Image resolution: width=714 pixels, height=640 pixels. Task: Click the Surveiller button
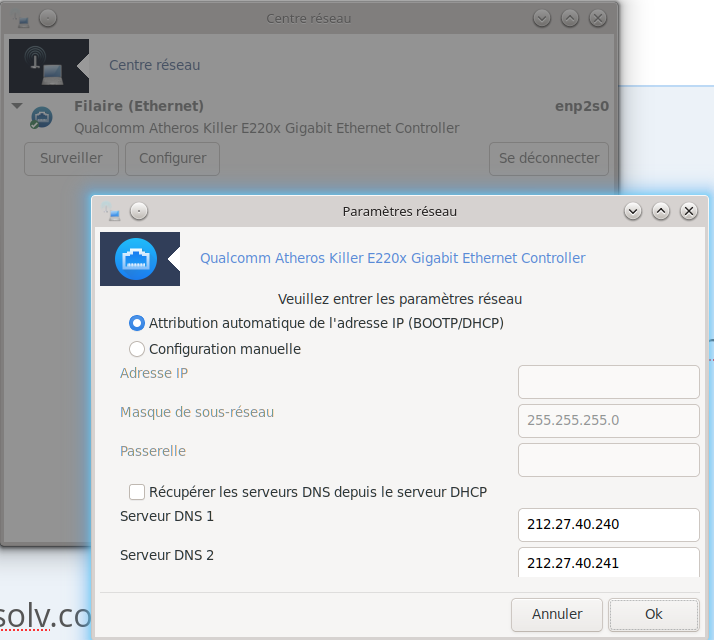click(x=71, y=158)
